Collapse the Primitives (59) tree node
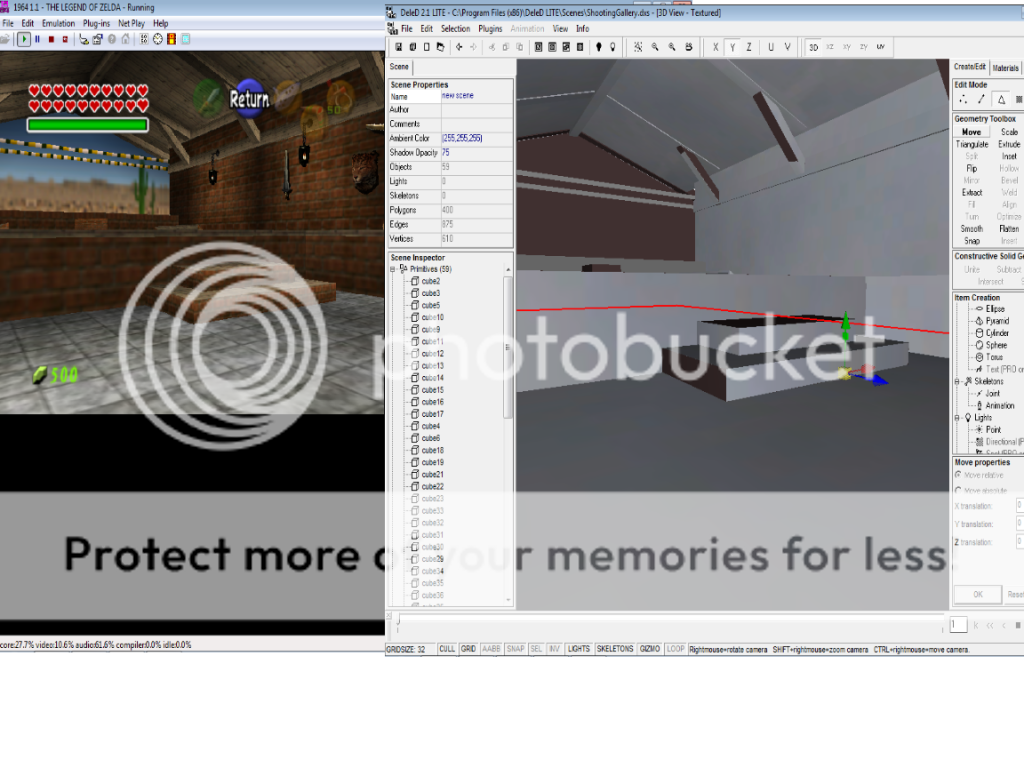The image size is (1024, 768). click(393, 269)
